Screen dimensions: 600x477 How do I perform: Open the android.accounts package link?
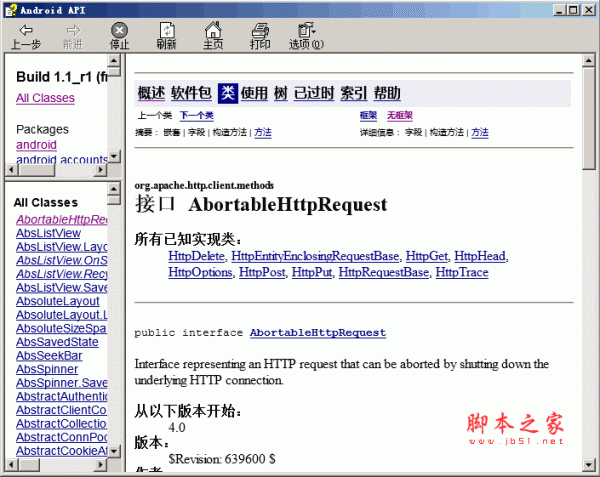point(62,159)
